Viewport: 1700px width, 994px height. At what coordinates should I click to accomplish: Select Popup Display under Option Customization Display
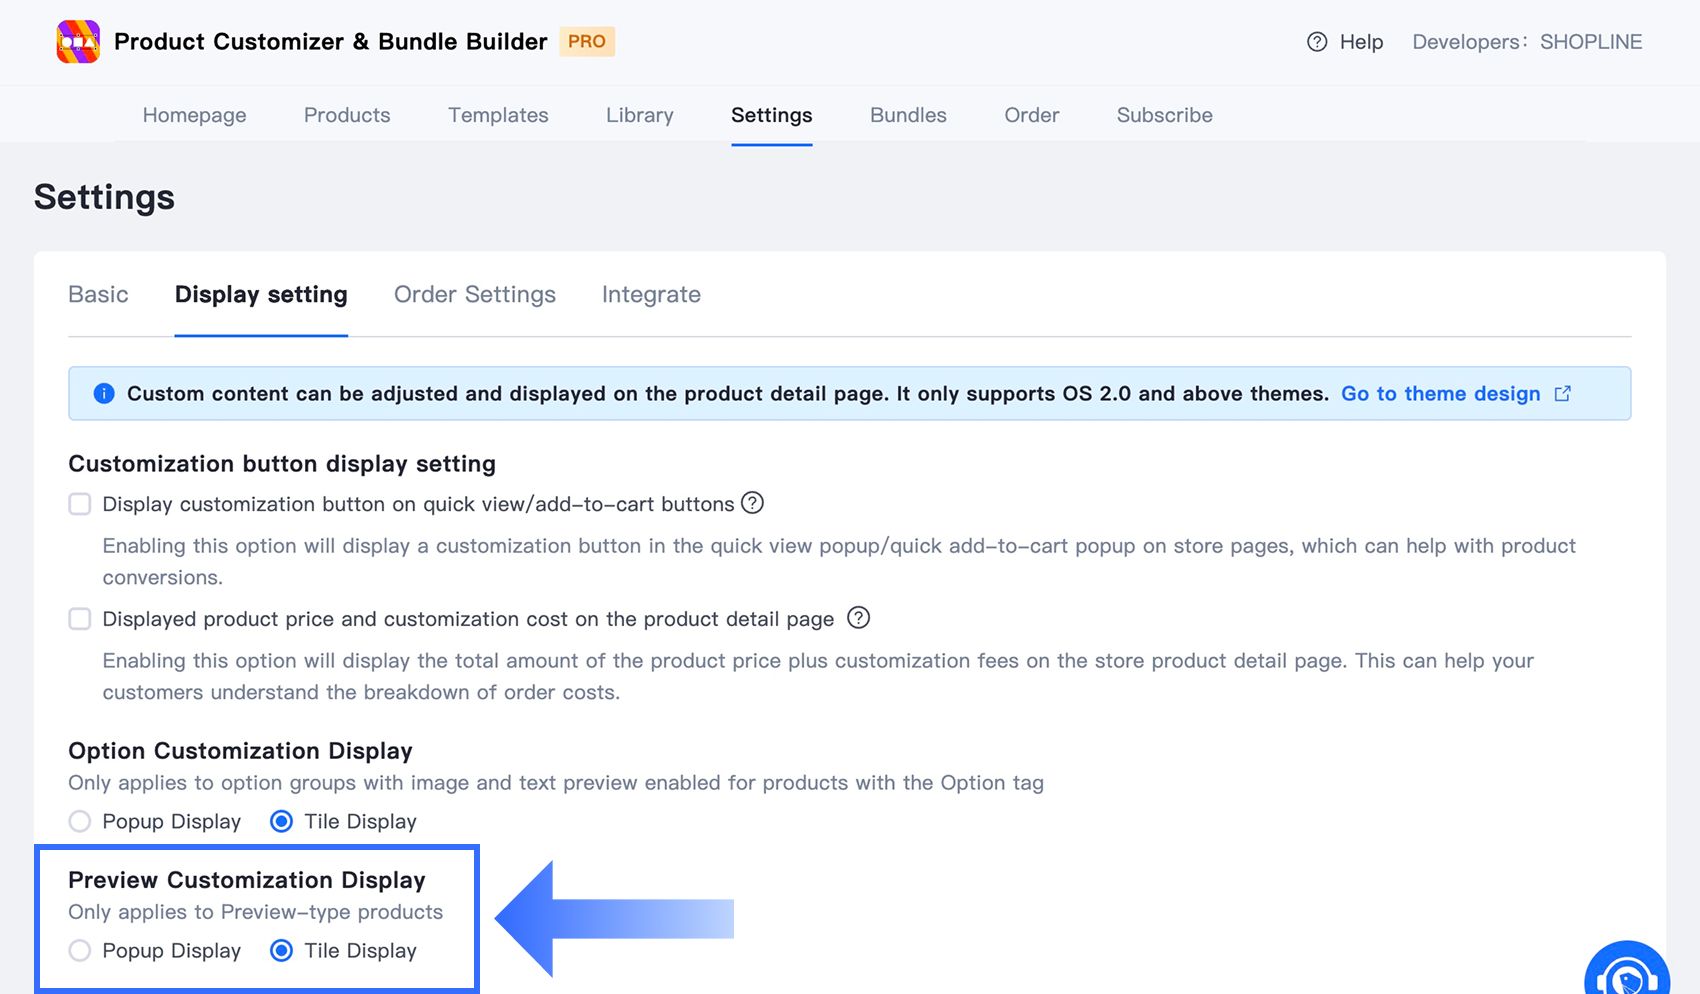tap(80, 822)
